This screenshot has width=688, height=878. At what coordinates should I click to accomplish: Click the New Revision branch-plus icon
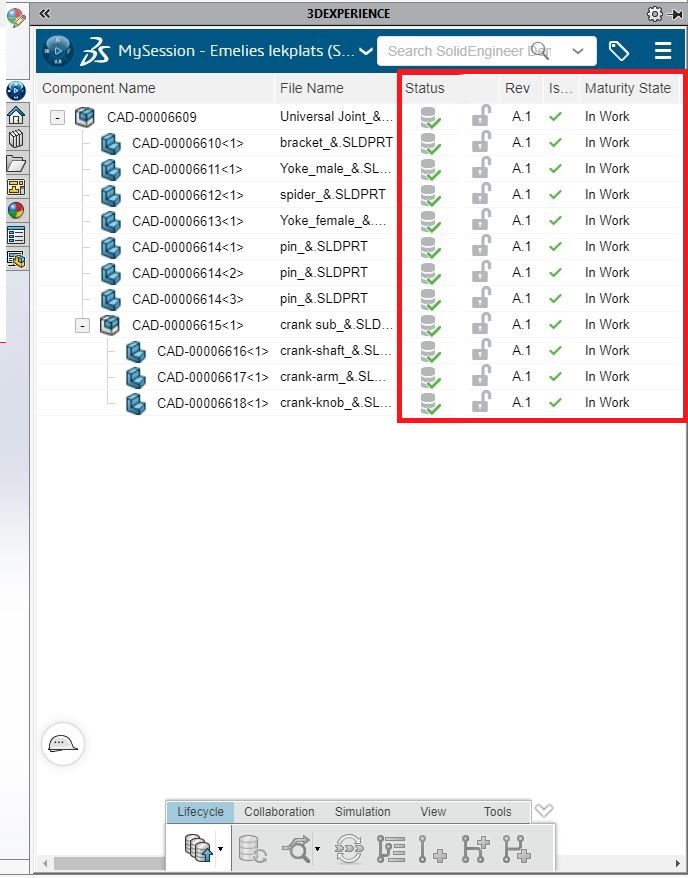click(475, 850)
